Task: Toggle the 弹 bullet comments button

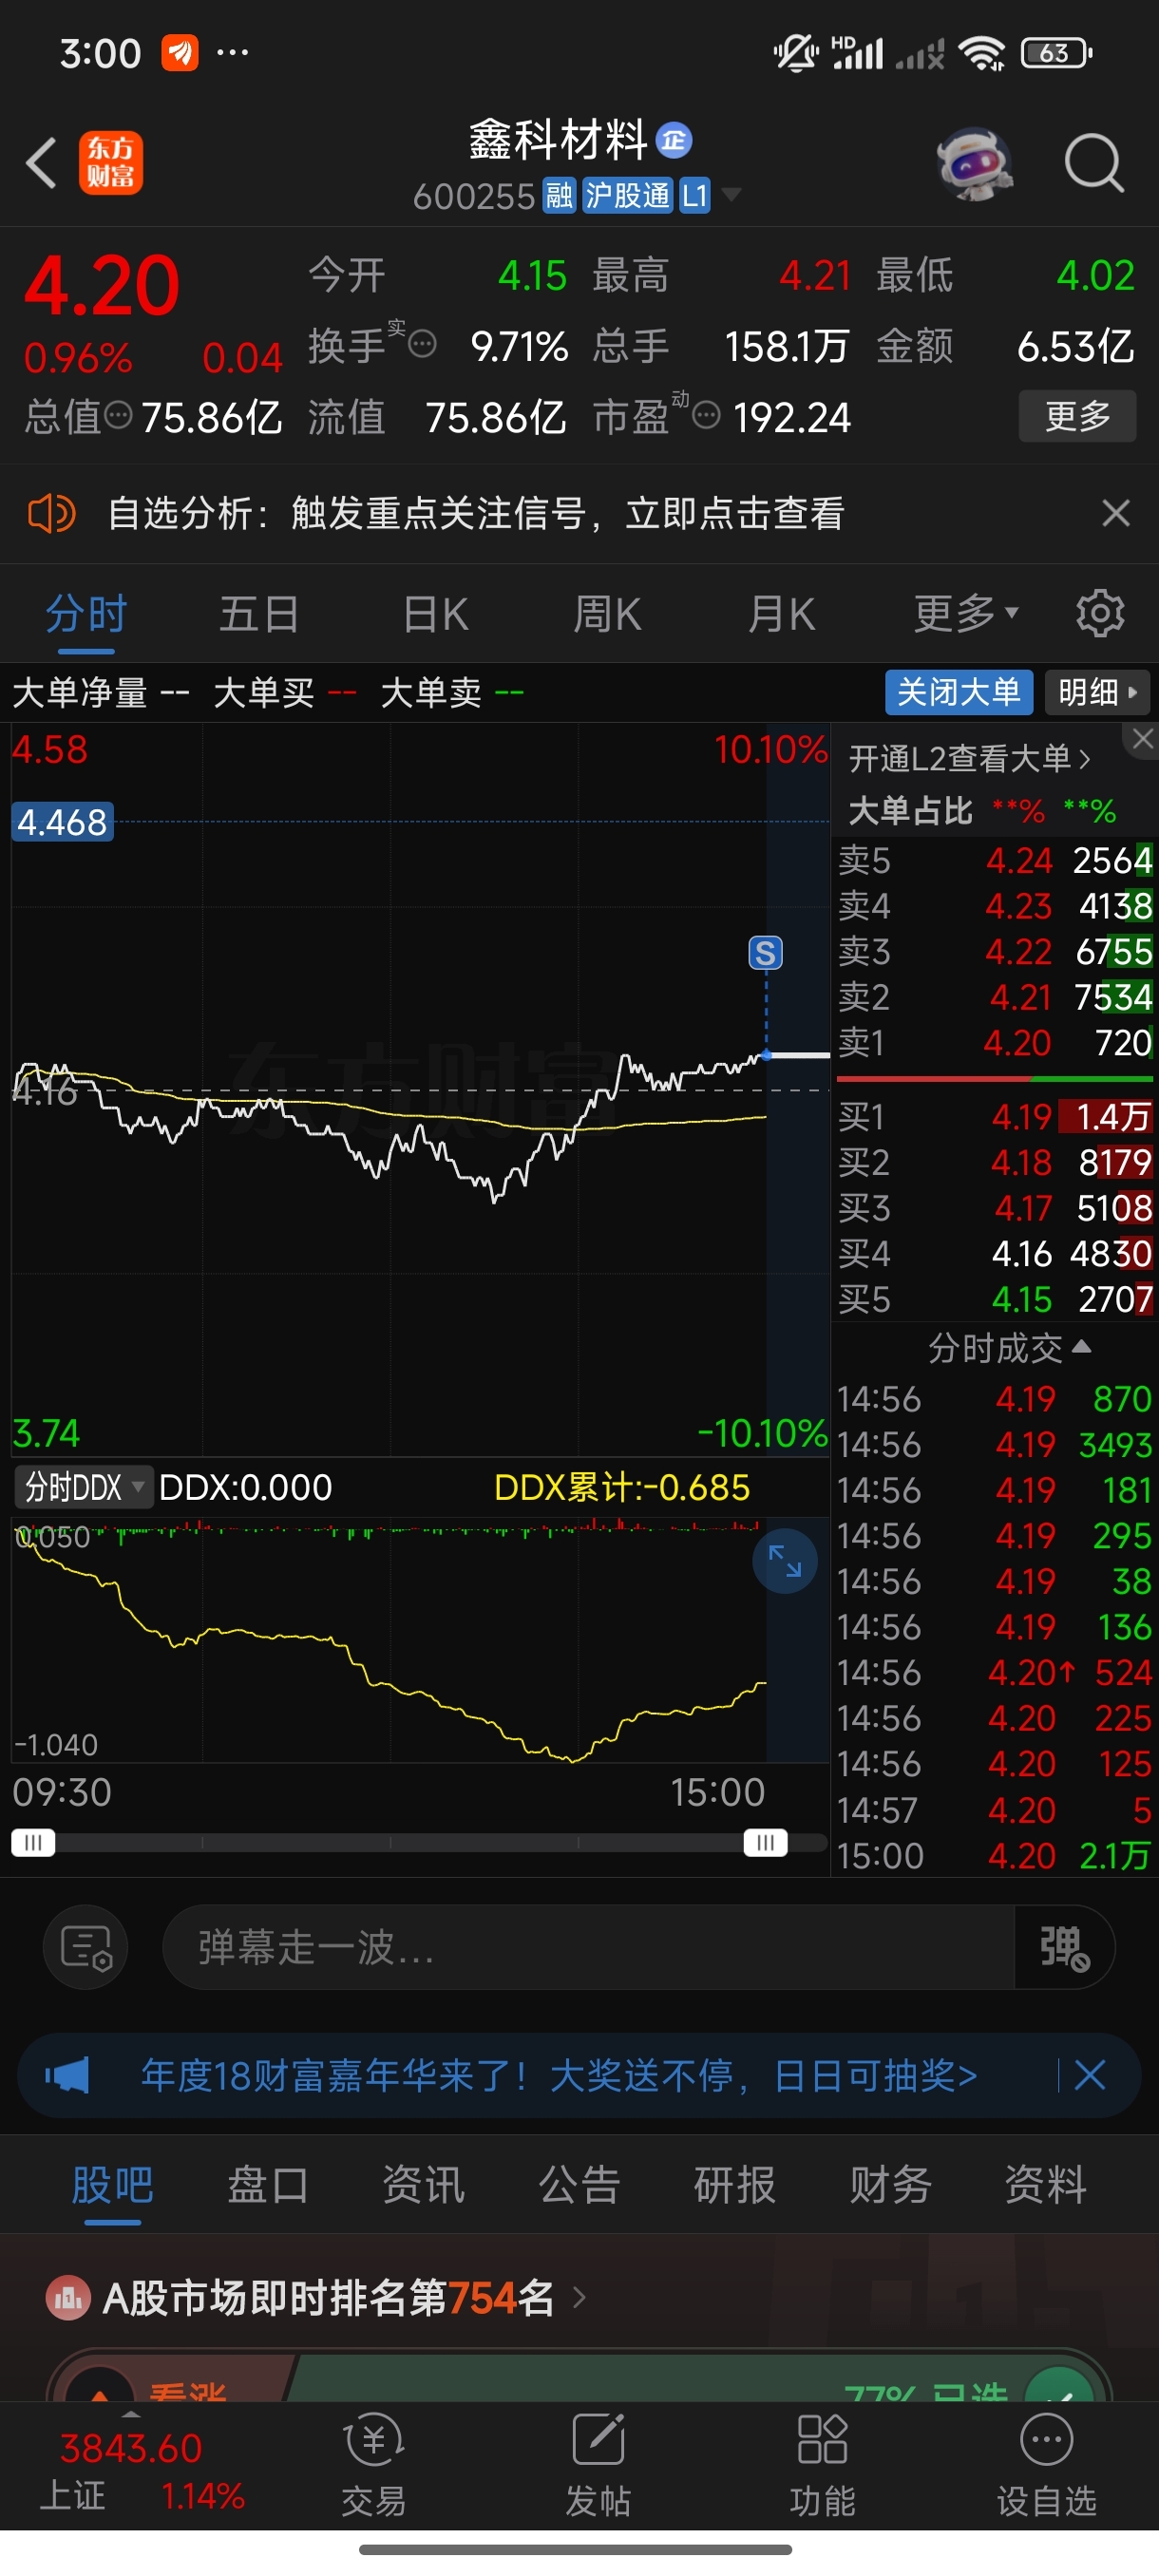Action: click(x=1064, y=1947)
